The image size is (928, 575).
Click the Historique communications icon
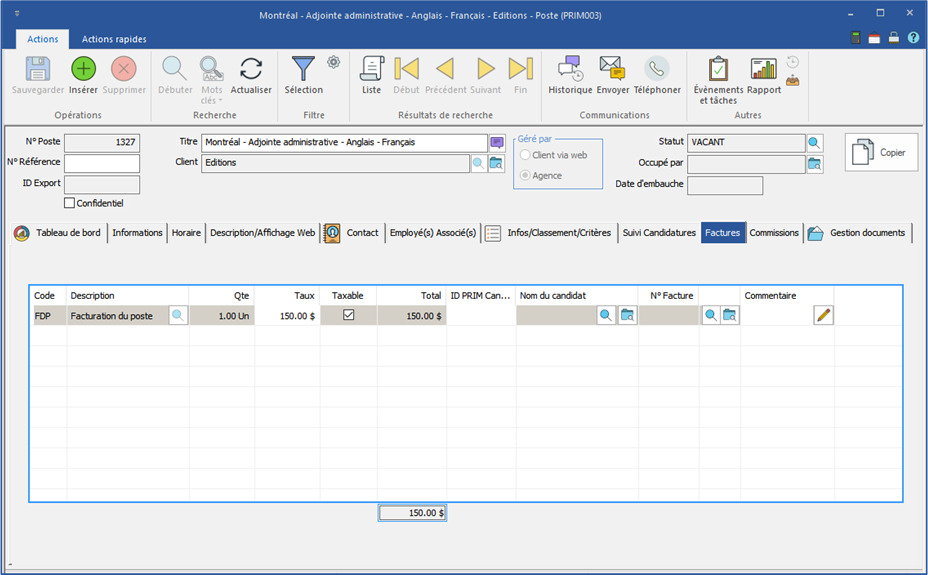tap(570, 69)
